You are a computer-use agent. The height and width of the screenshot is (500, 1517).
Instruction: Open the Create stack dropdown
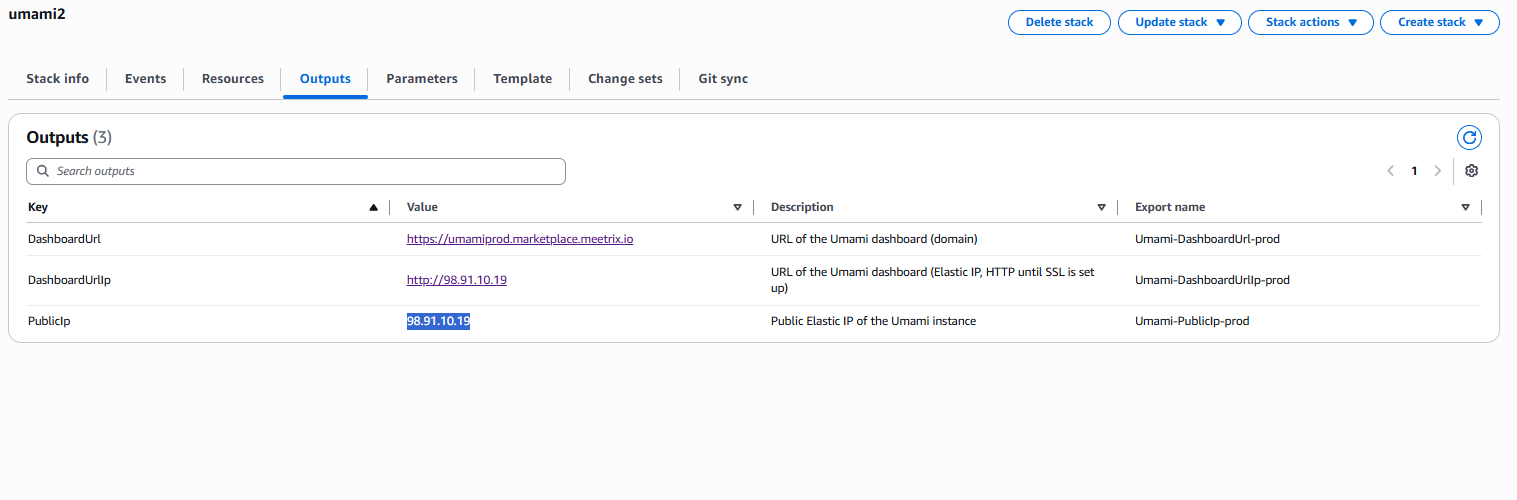pos(1440,22)
